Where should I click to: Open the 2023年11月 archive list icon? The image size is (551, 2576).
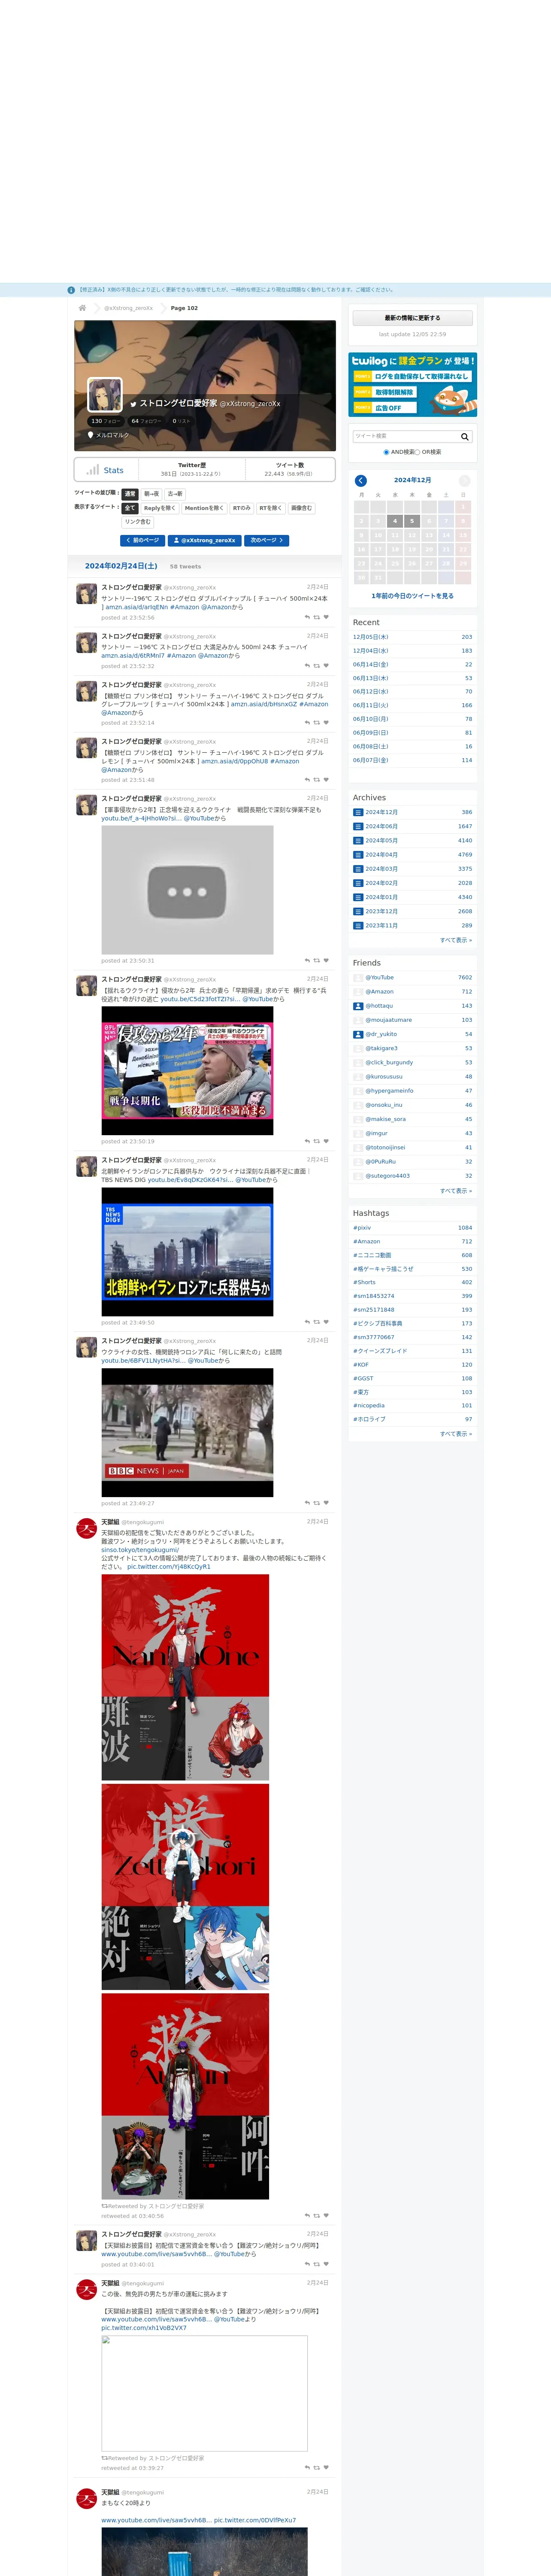pos(358,925)
